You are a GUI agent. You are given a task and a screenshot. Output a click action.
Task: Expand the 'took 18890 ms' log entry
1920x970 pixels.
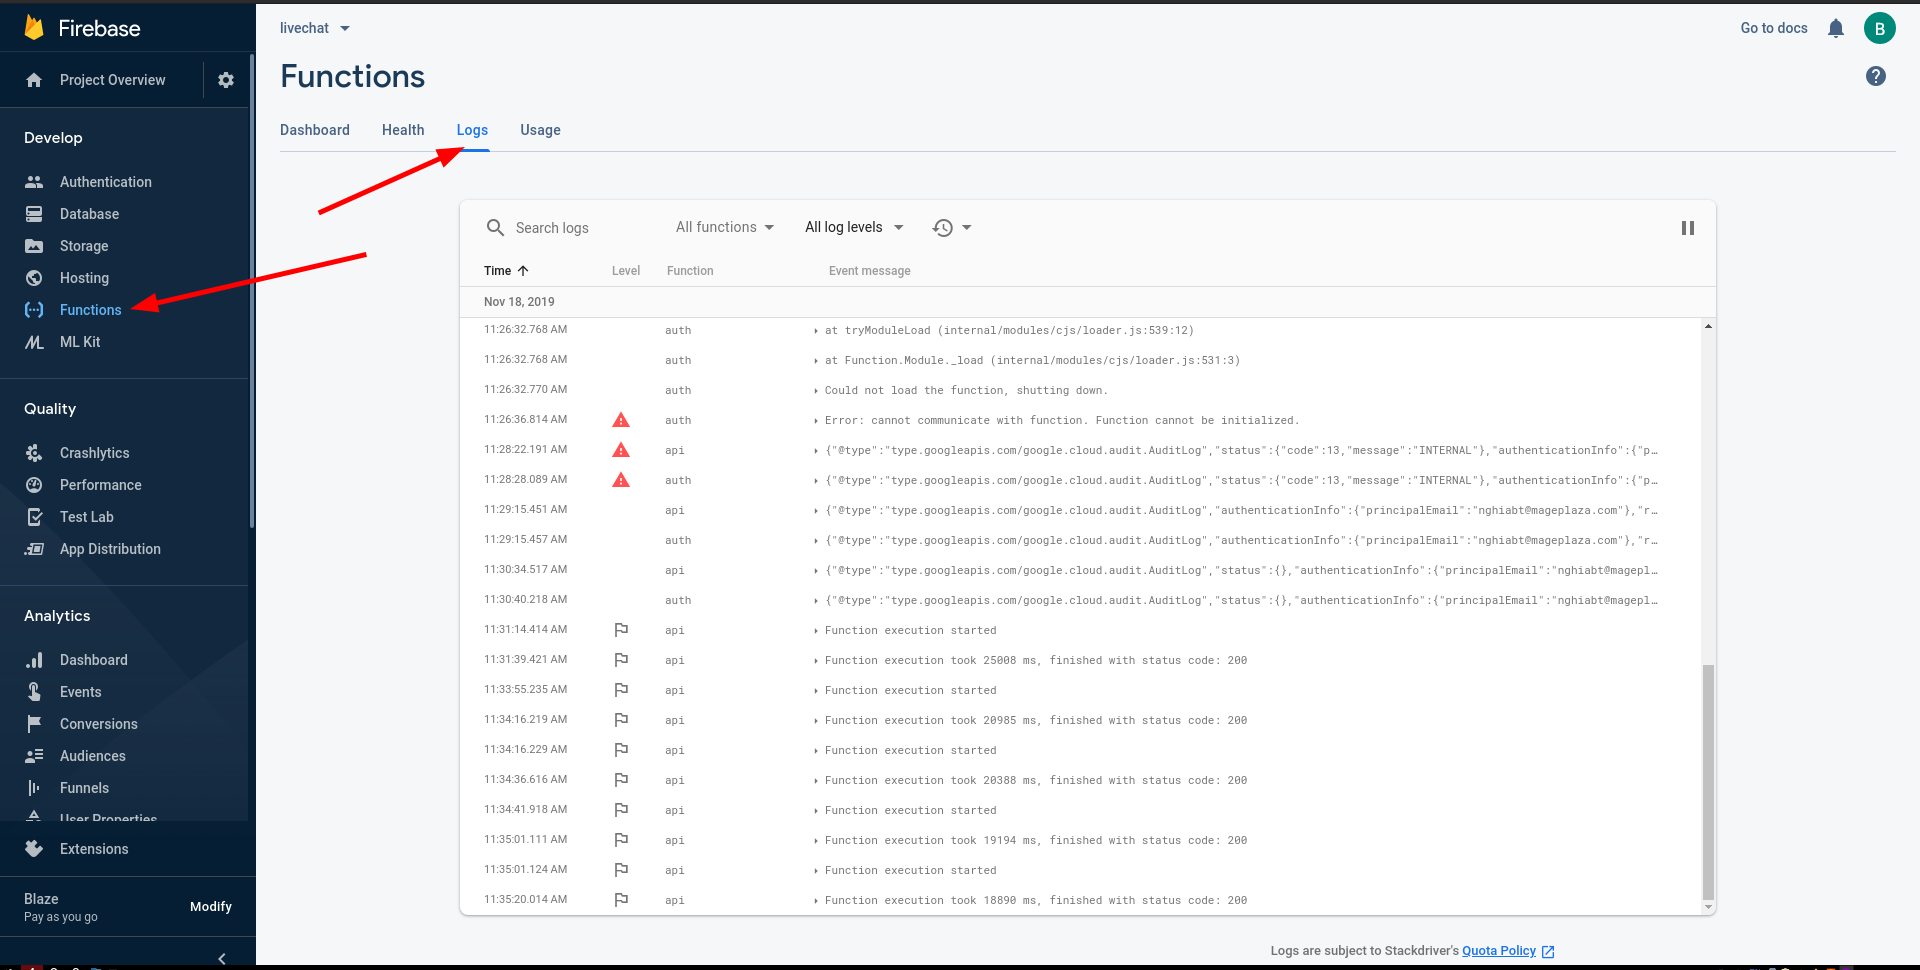(x=816, y=901)
